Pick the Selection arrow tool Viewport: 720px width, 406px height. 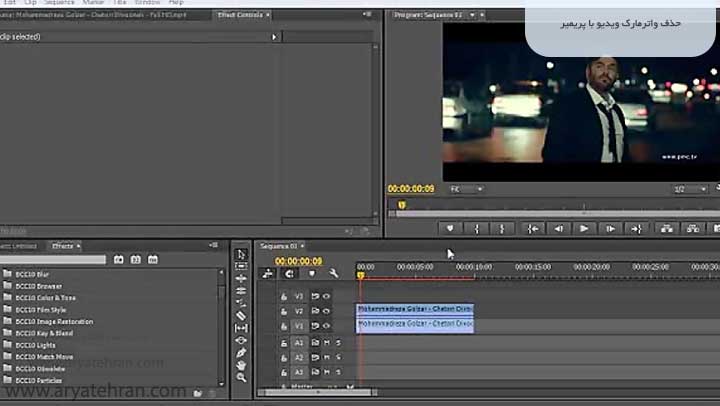[241, 255]
